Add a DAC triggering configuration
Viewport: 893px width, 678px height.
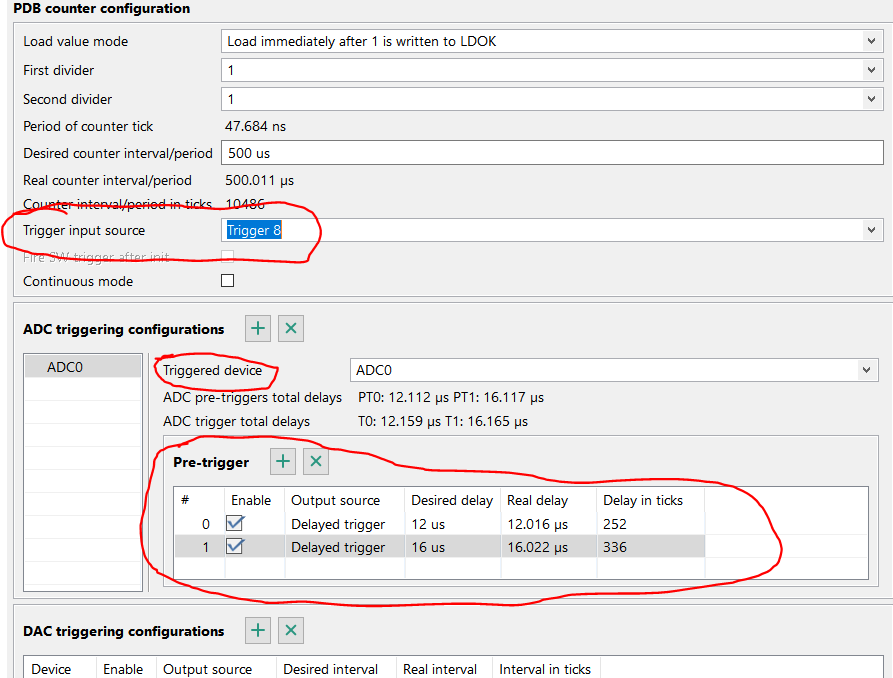pyautogui.click(x=257, y=630)
